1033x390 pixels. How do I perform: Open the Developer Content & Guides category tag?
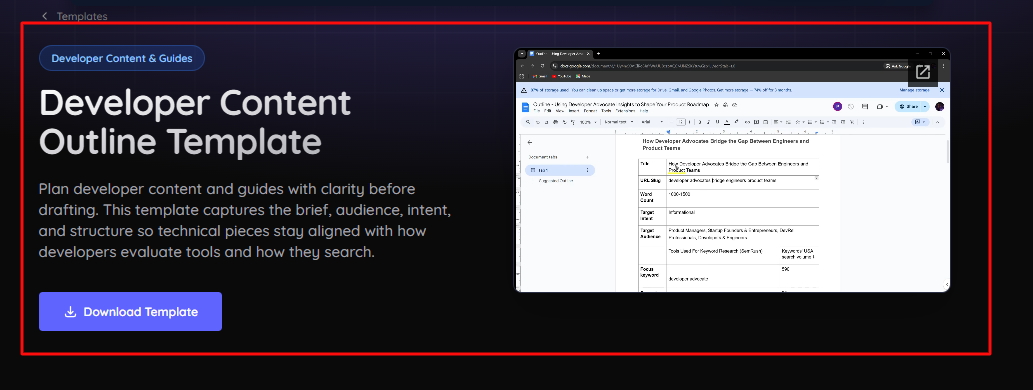tap(122, 58)
